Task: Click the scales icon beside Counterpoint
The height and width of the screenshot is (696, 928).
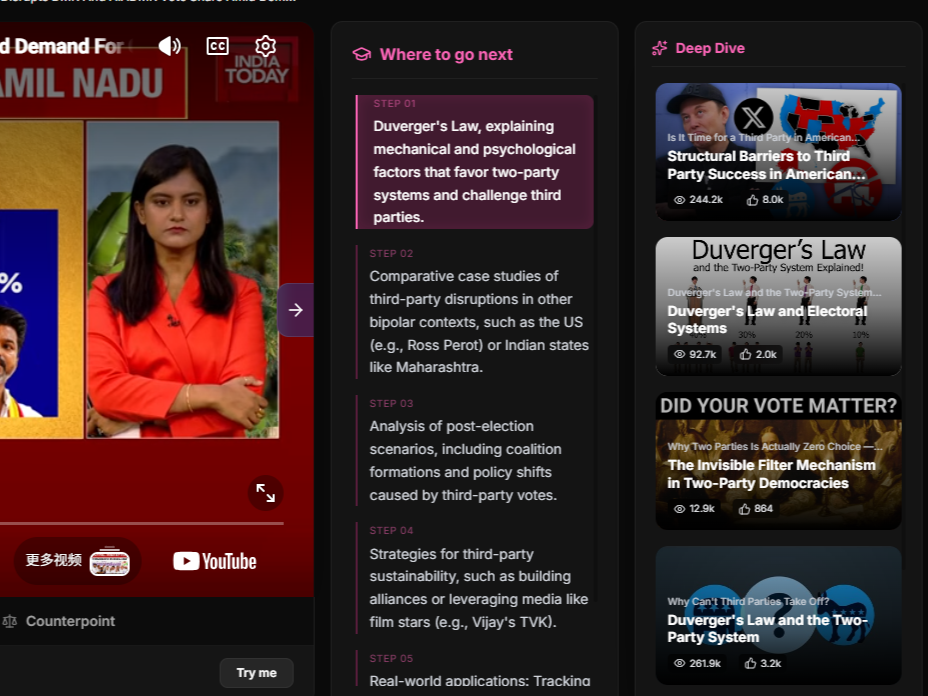Action: coord(9,621)
